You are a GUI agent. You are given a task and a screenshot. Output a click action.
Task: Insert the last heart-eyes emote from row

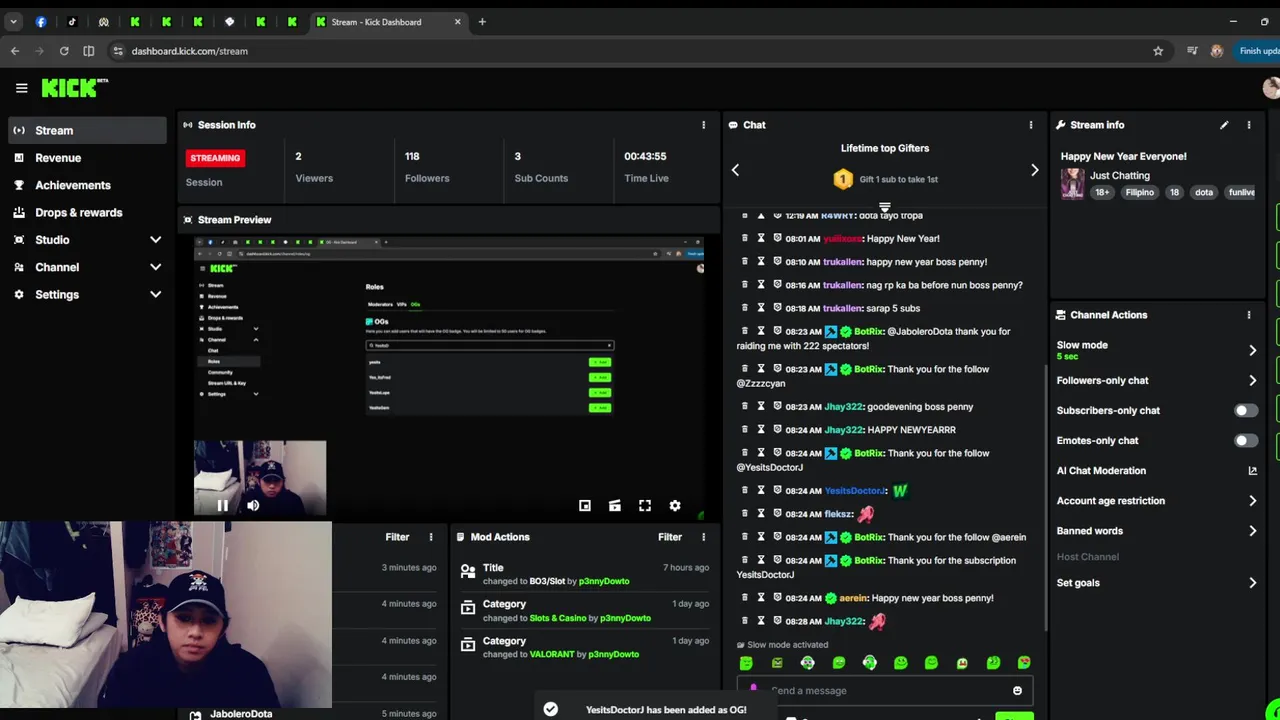coord(1024,663)
